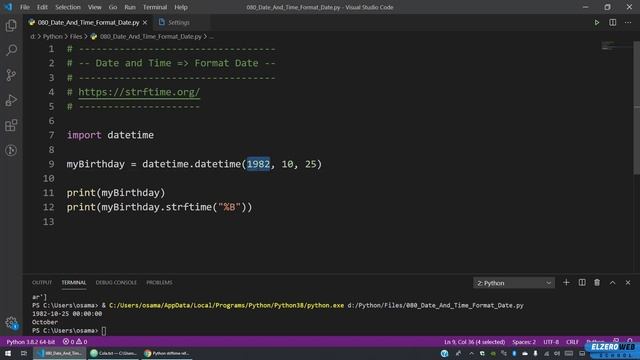Click the editor minimap

[x=616, y=45]
